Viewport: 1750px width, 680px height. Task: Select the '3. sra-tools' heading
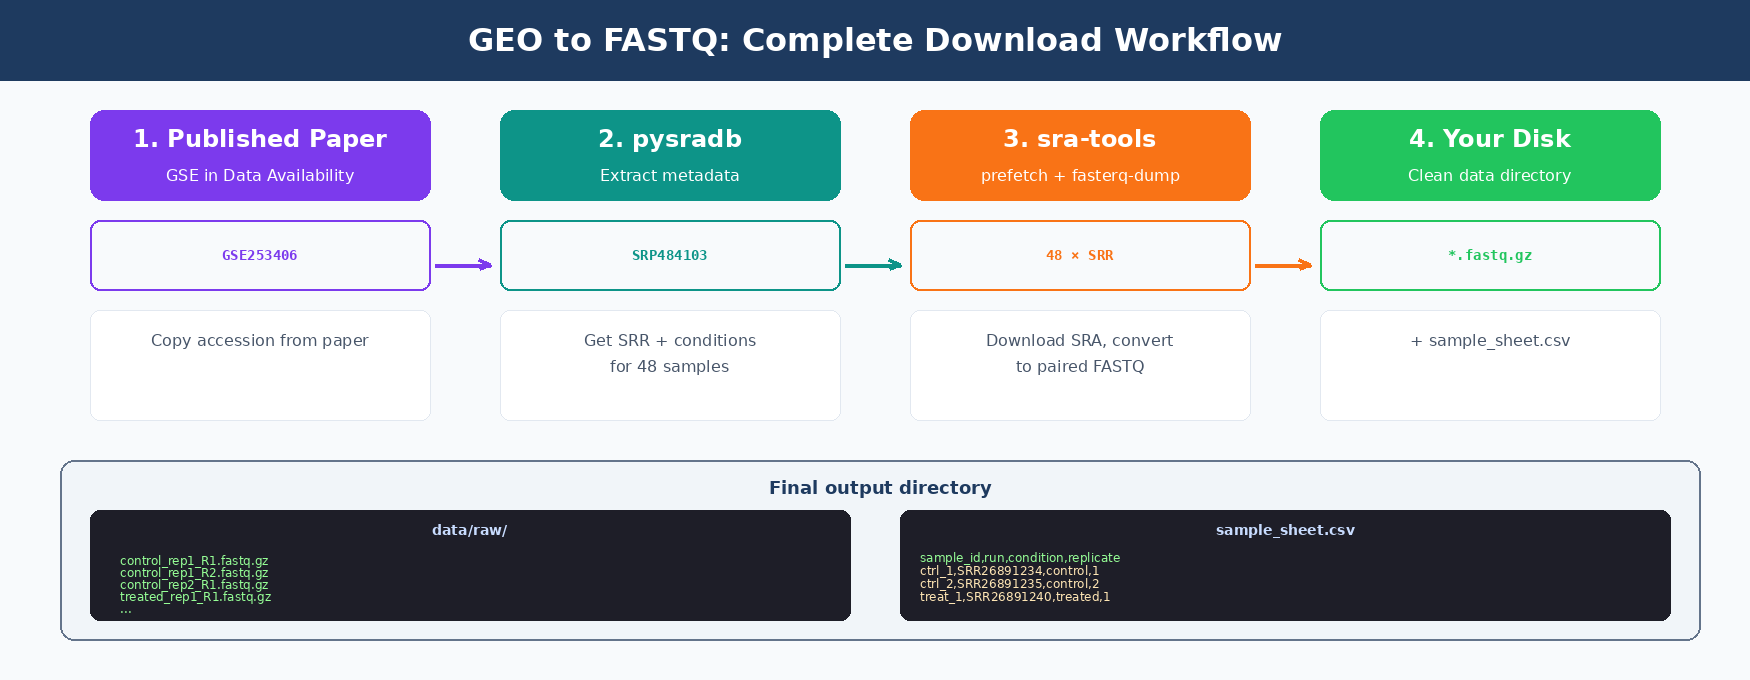pos(1080,139)
